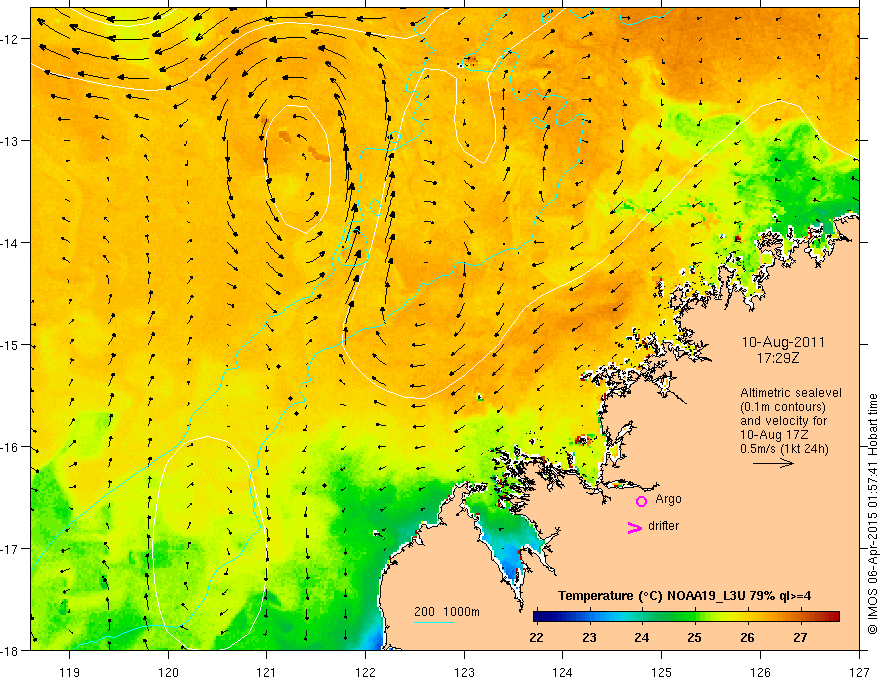
Task: Click the color bar value 27
Action: coord(800,638)
